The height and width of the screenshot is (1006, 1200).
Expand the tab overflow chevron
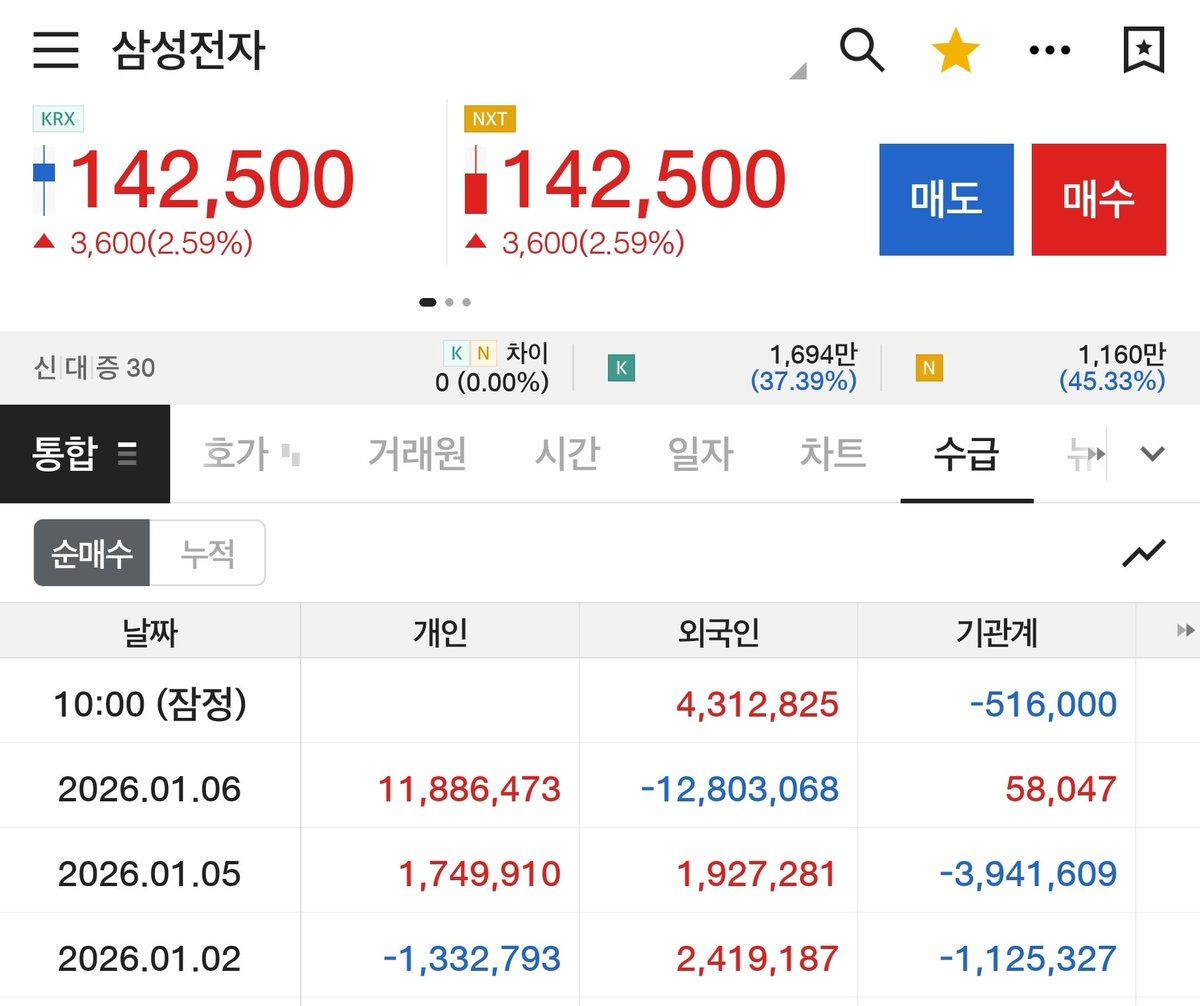(x=1150, y=453)
